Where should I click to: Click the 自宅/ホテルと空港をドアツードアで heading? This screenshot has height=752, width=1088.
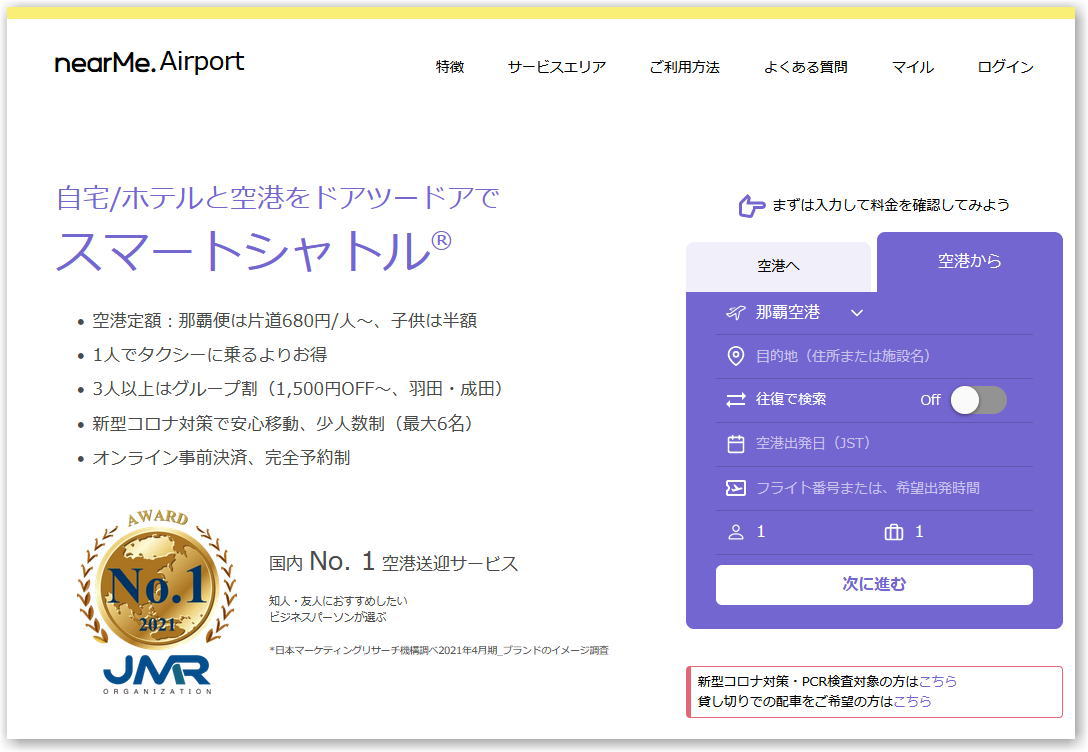click(x=278, y=198)
